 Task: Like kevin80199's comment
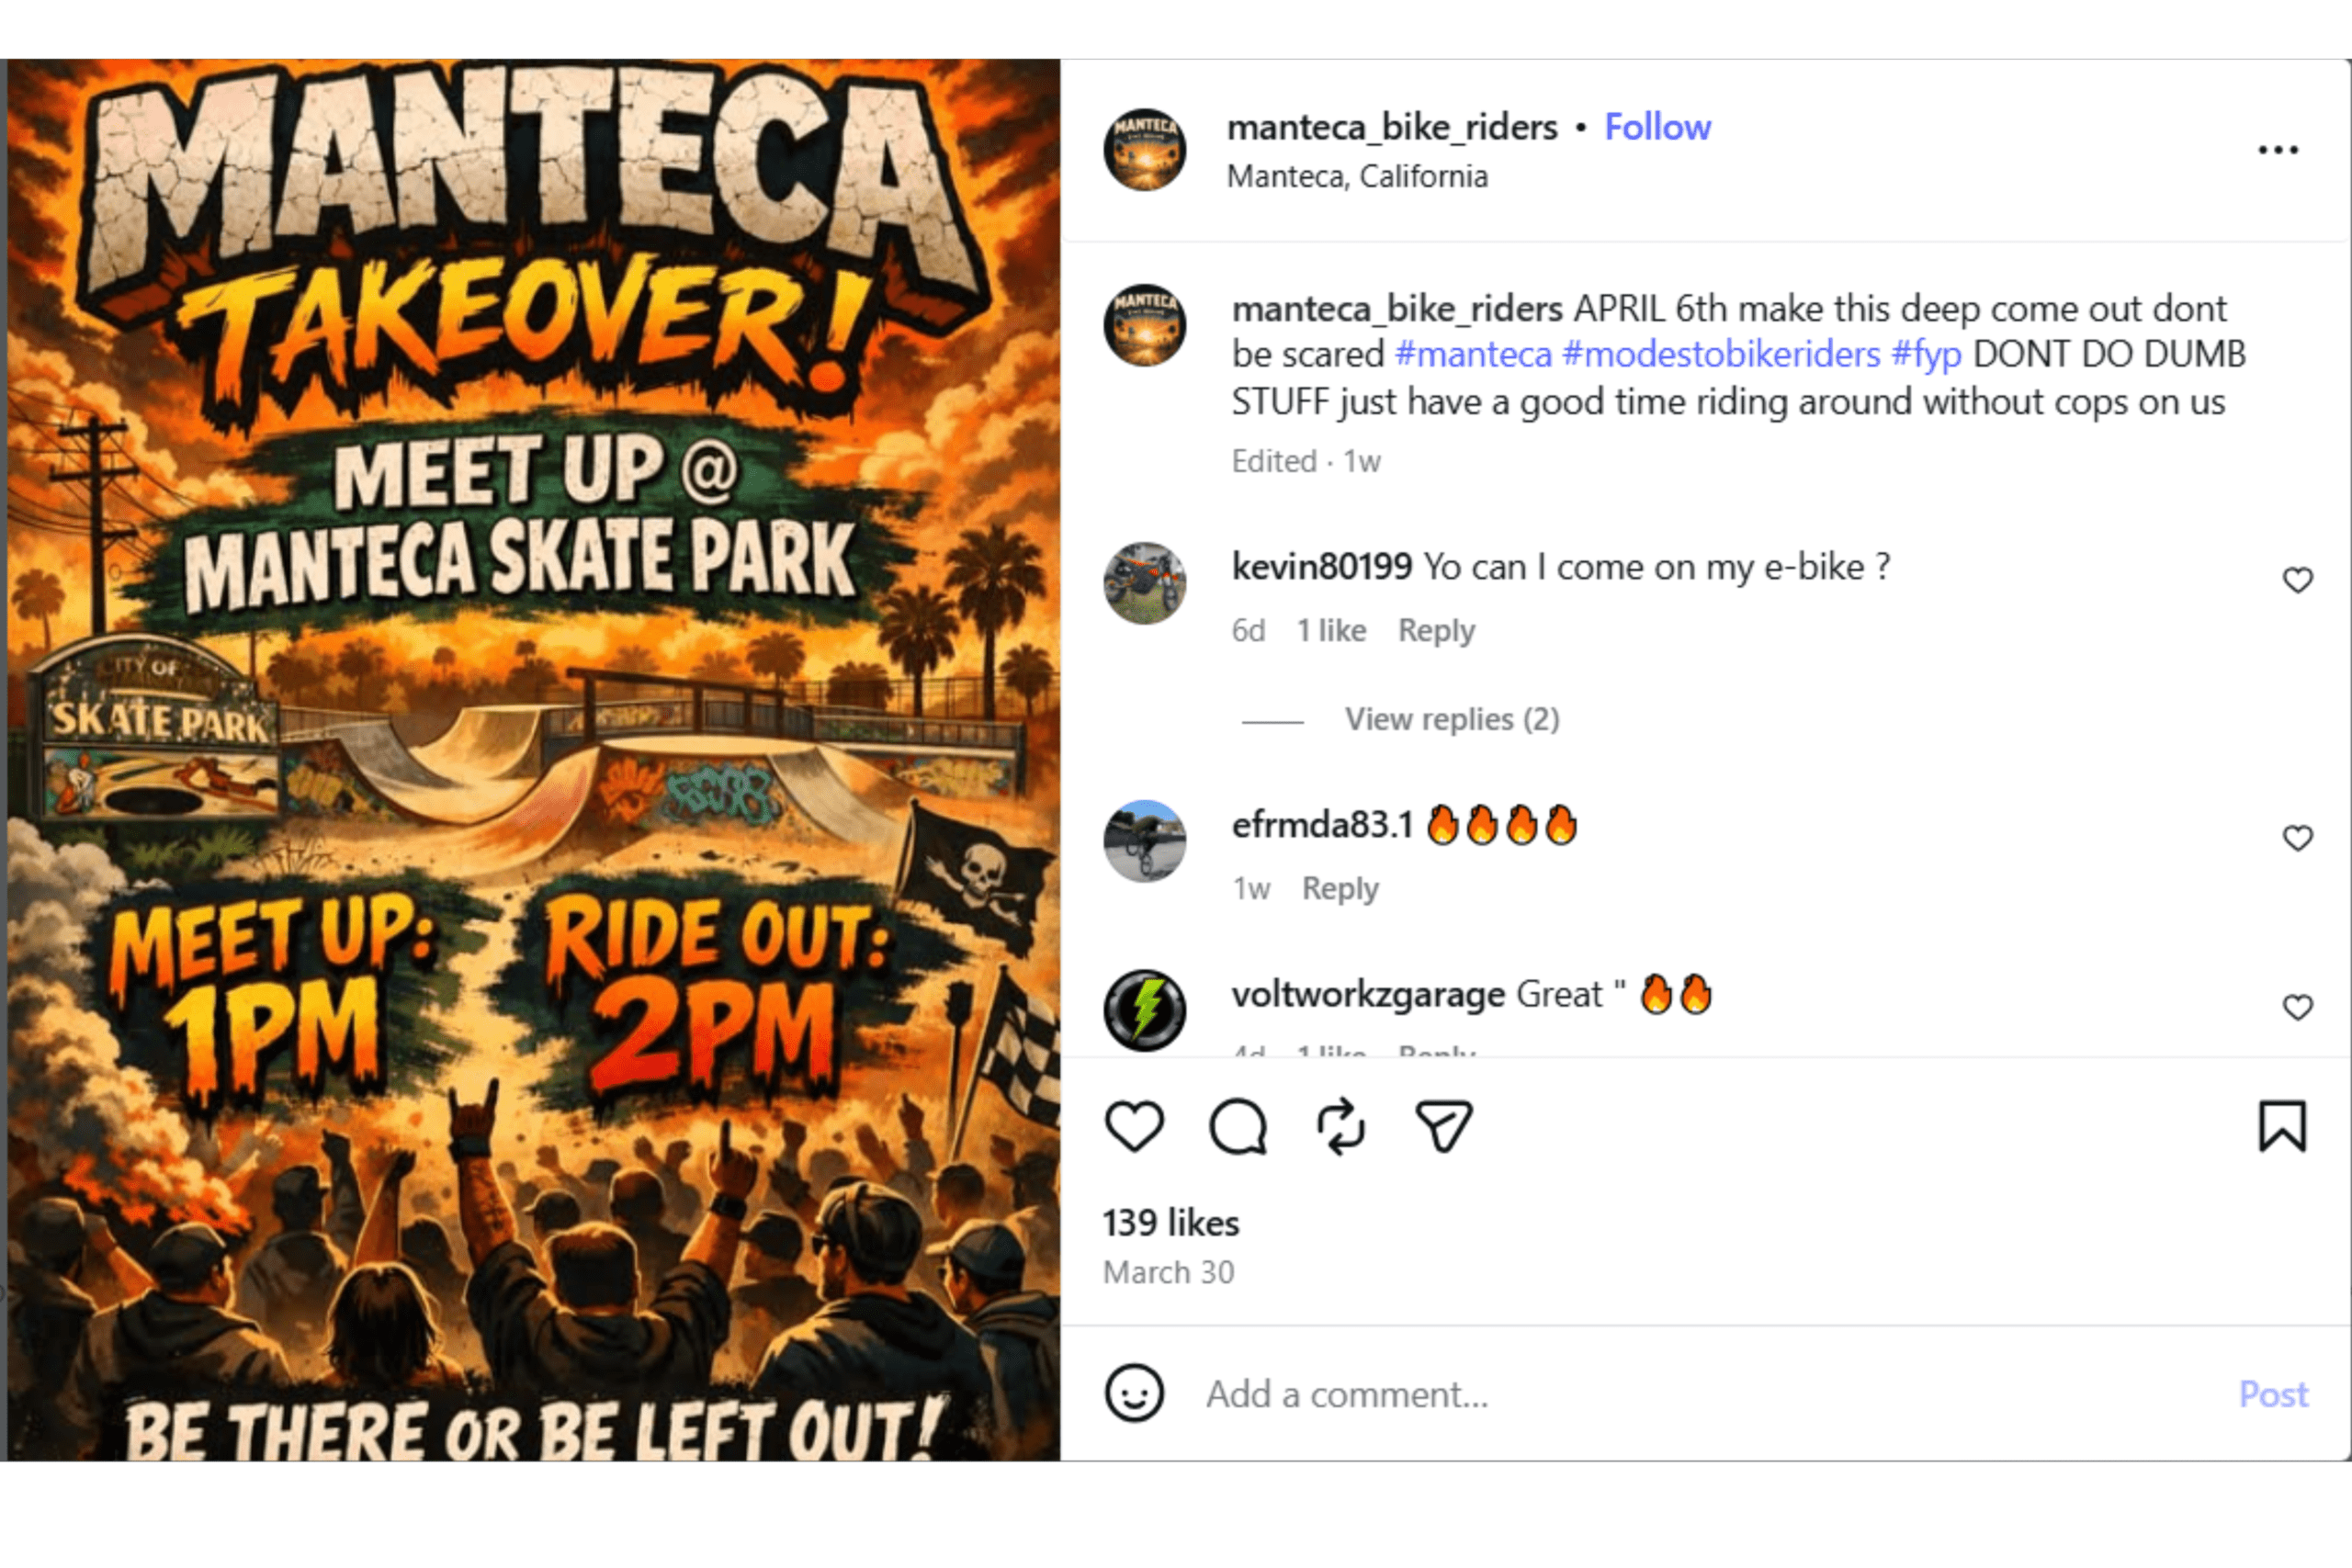pos(2298,580)
